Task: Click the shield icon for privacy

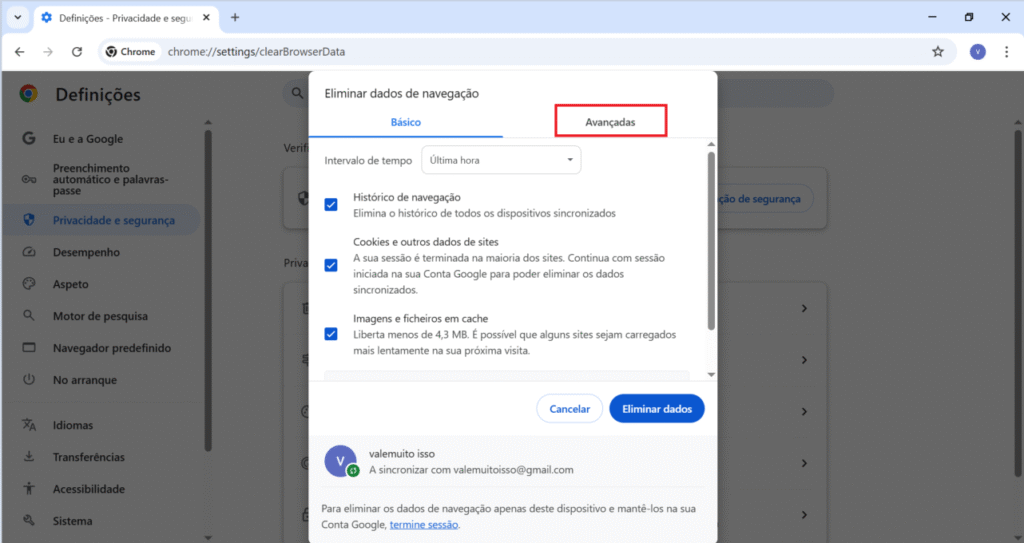Action: click(x=29, y=220)
